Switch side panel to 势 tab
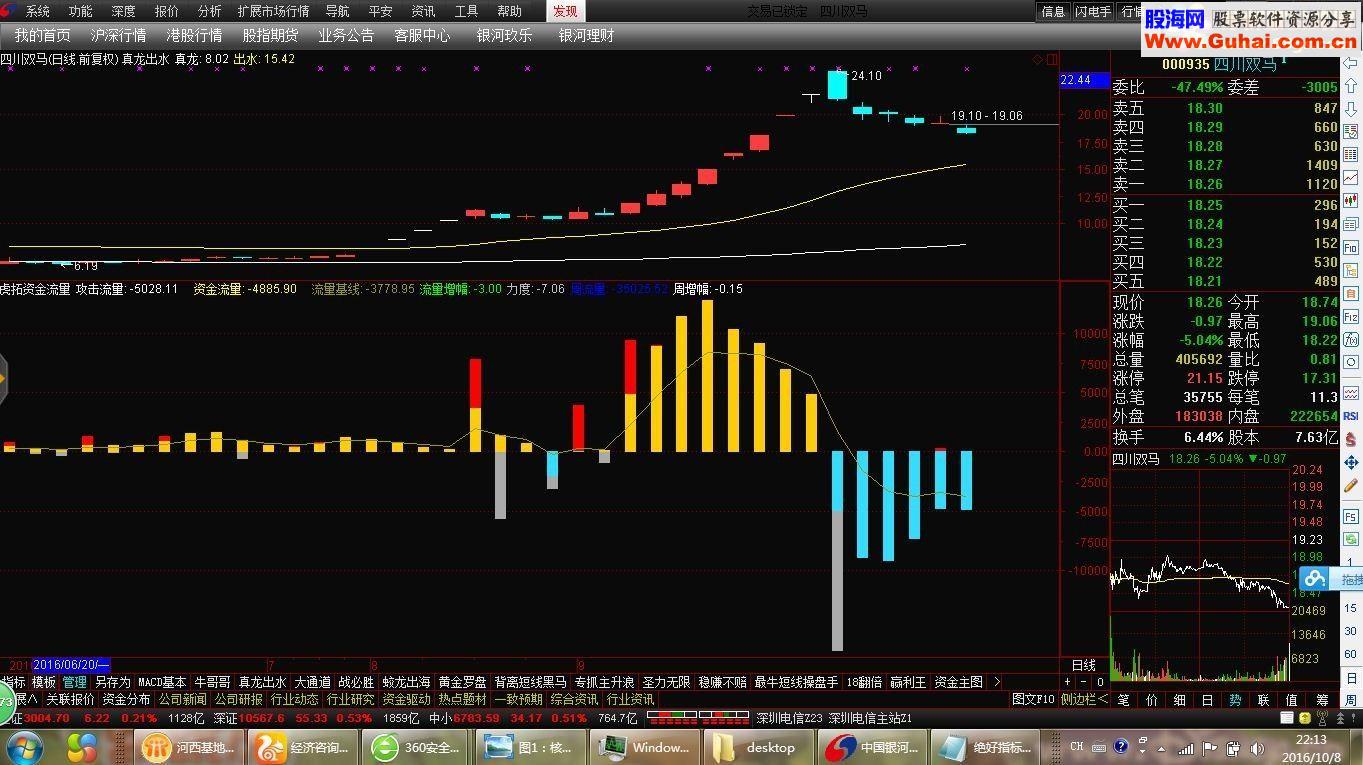Image resolution: width=1363 pixels, height=765 pixels. click(1235, 700)
